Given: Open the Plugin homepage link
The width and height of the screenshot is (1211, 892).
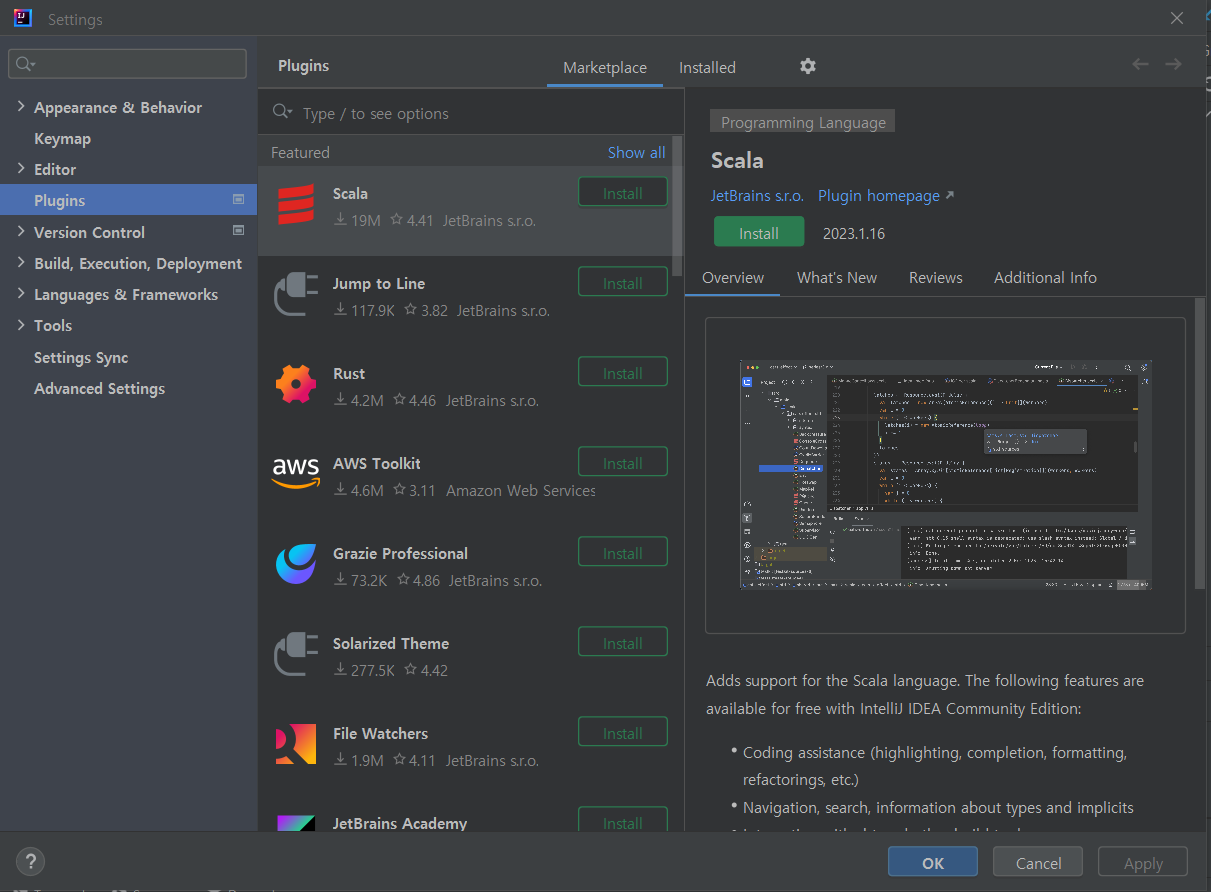Looking at the screenshot, I should [886, 195].
